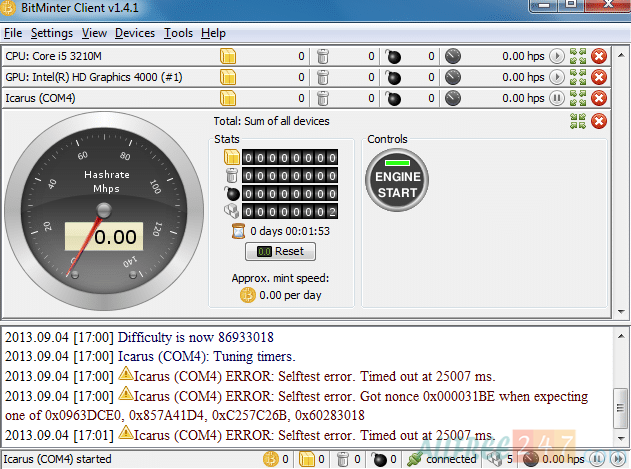Remove the Icarus (COM4) device row
The height and width of the screenshot is (469, 631).
(x=599, y=98)
